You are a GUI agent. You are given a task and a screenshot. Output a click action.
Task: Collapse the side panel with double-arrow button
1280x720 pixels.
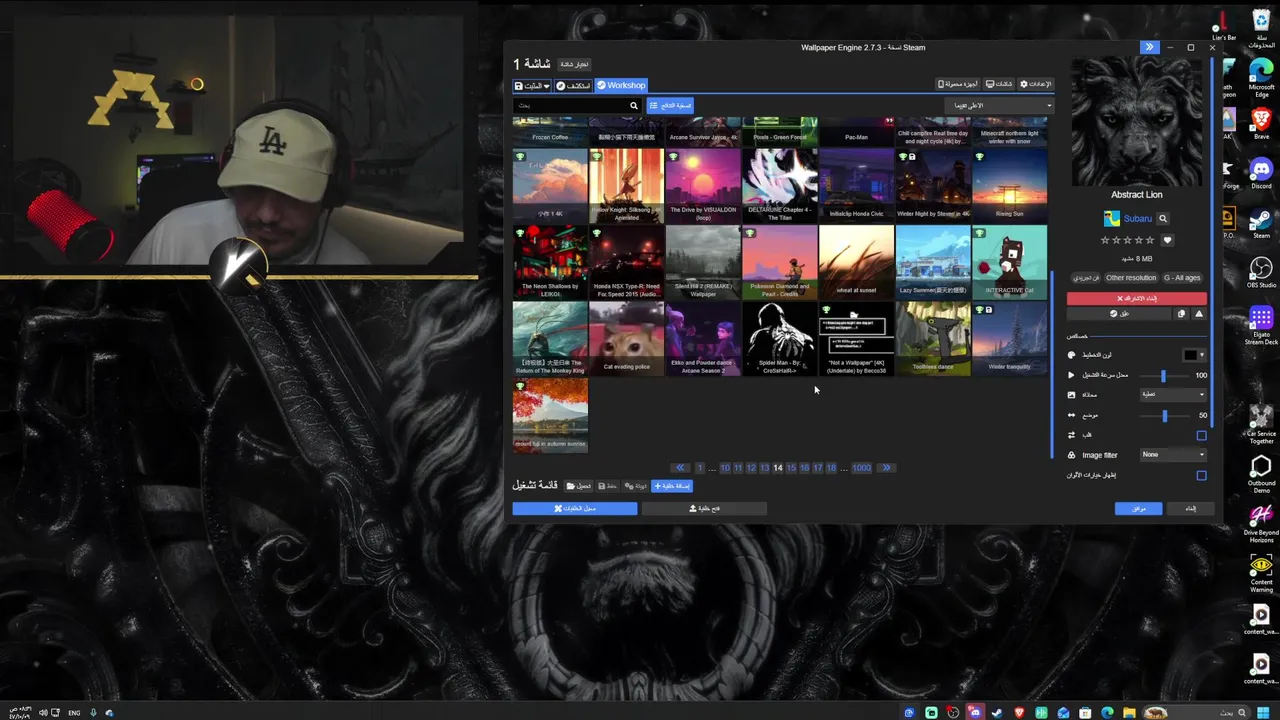tap(1149, 47)
